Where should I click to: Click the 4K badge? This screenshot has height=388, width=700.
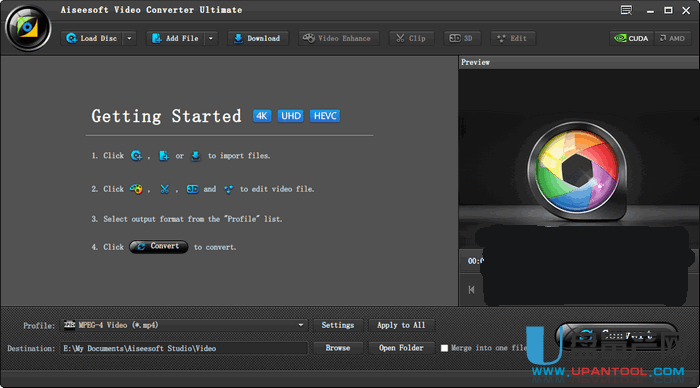[x=262, y=116]
